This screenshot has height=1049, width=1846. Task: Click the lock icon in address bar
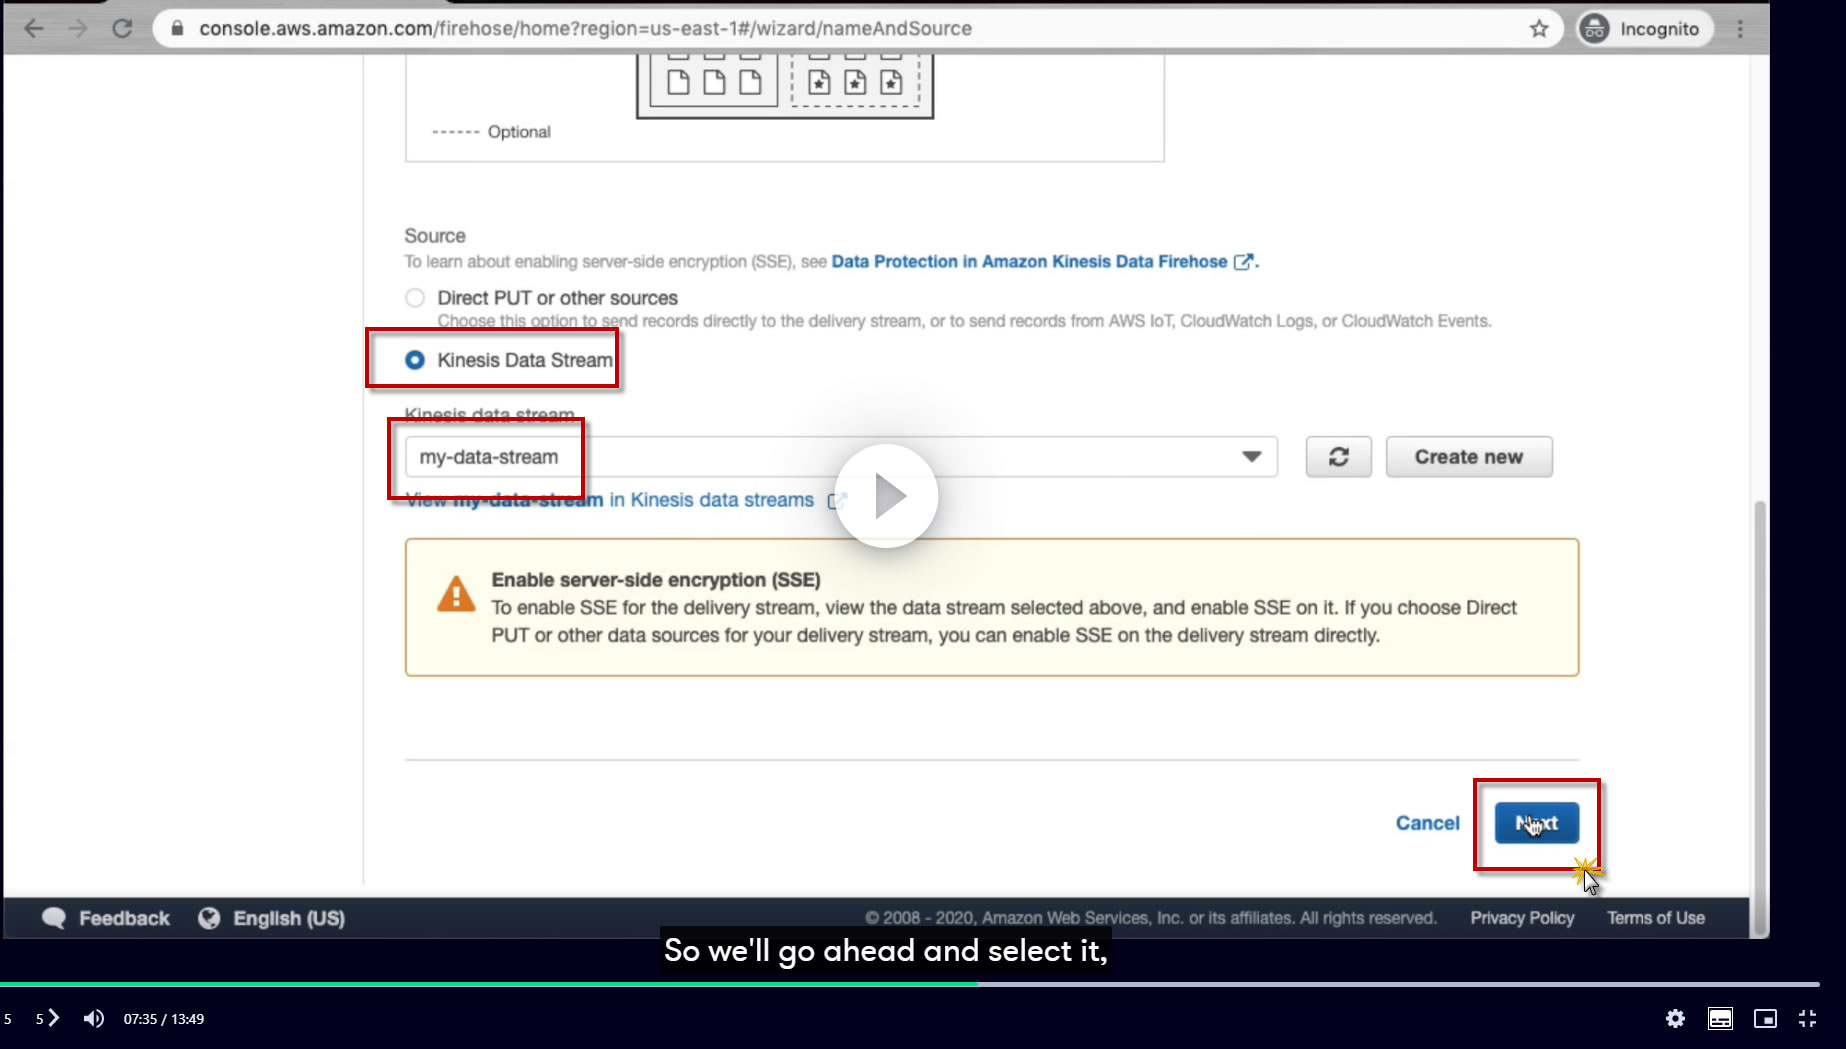point(177,28)
